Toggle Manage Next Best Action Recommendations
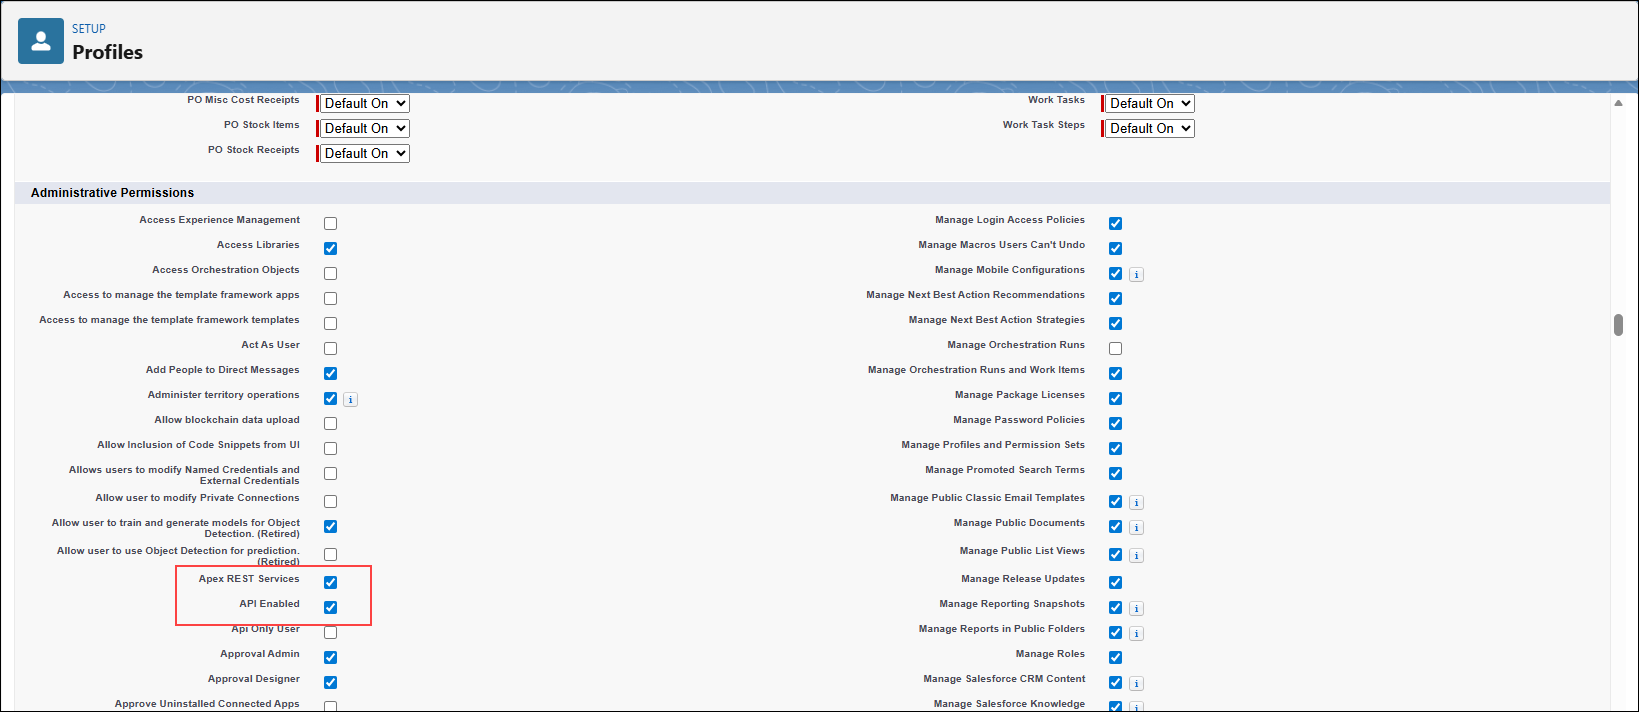 click(1116, 299)
